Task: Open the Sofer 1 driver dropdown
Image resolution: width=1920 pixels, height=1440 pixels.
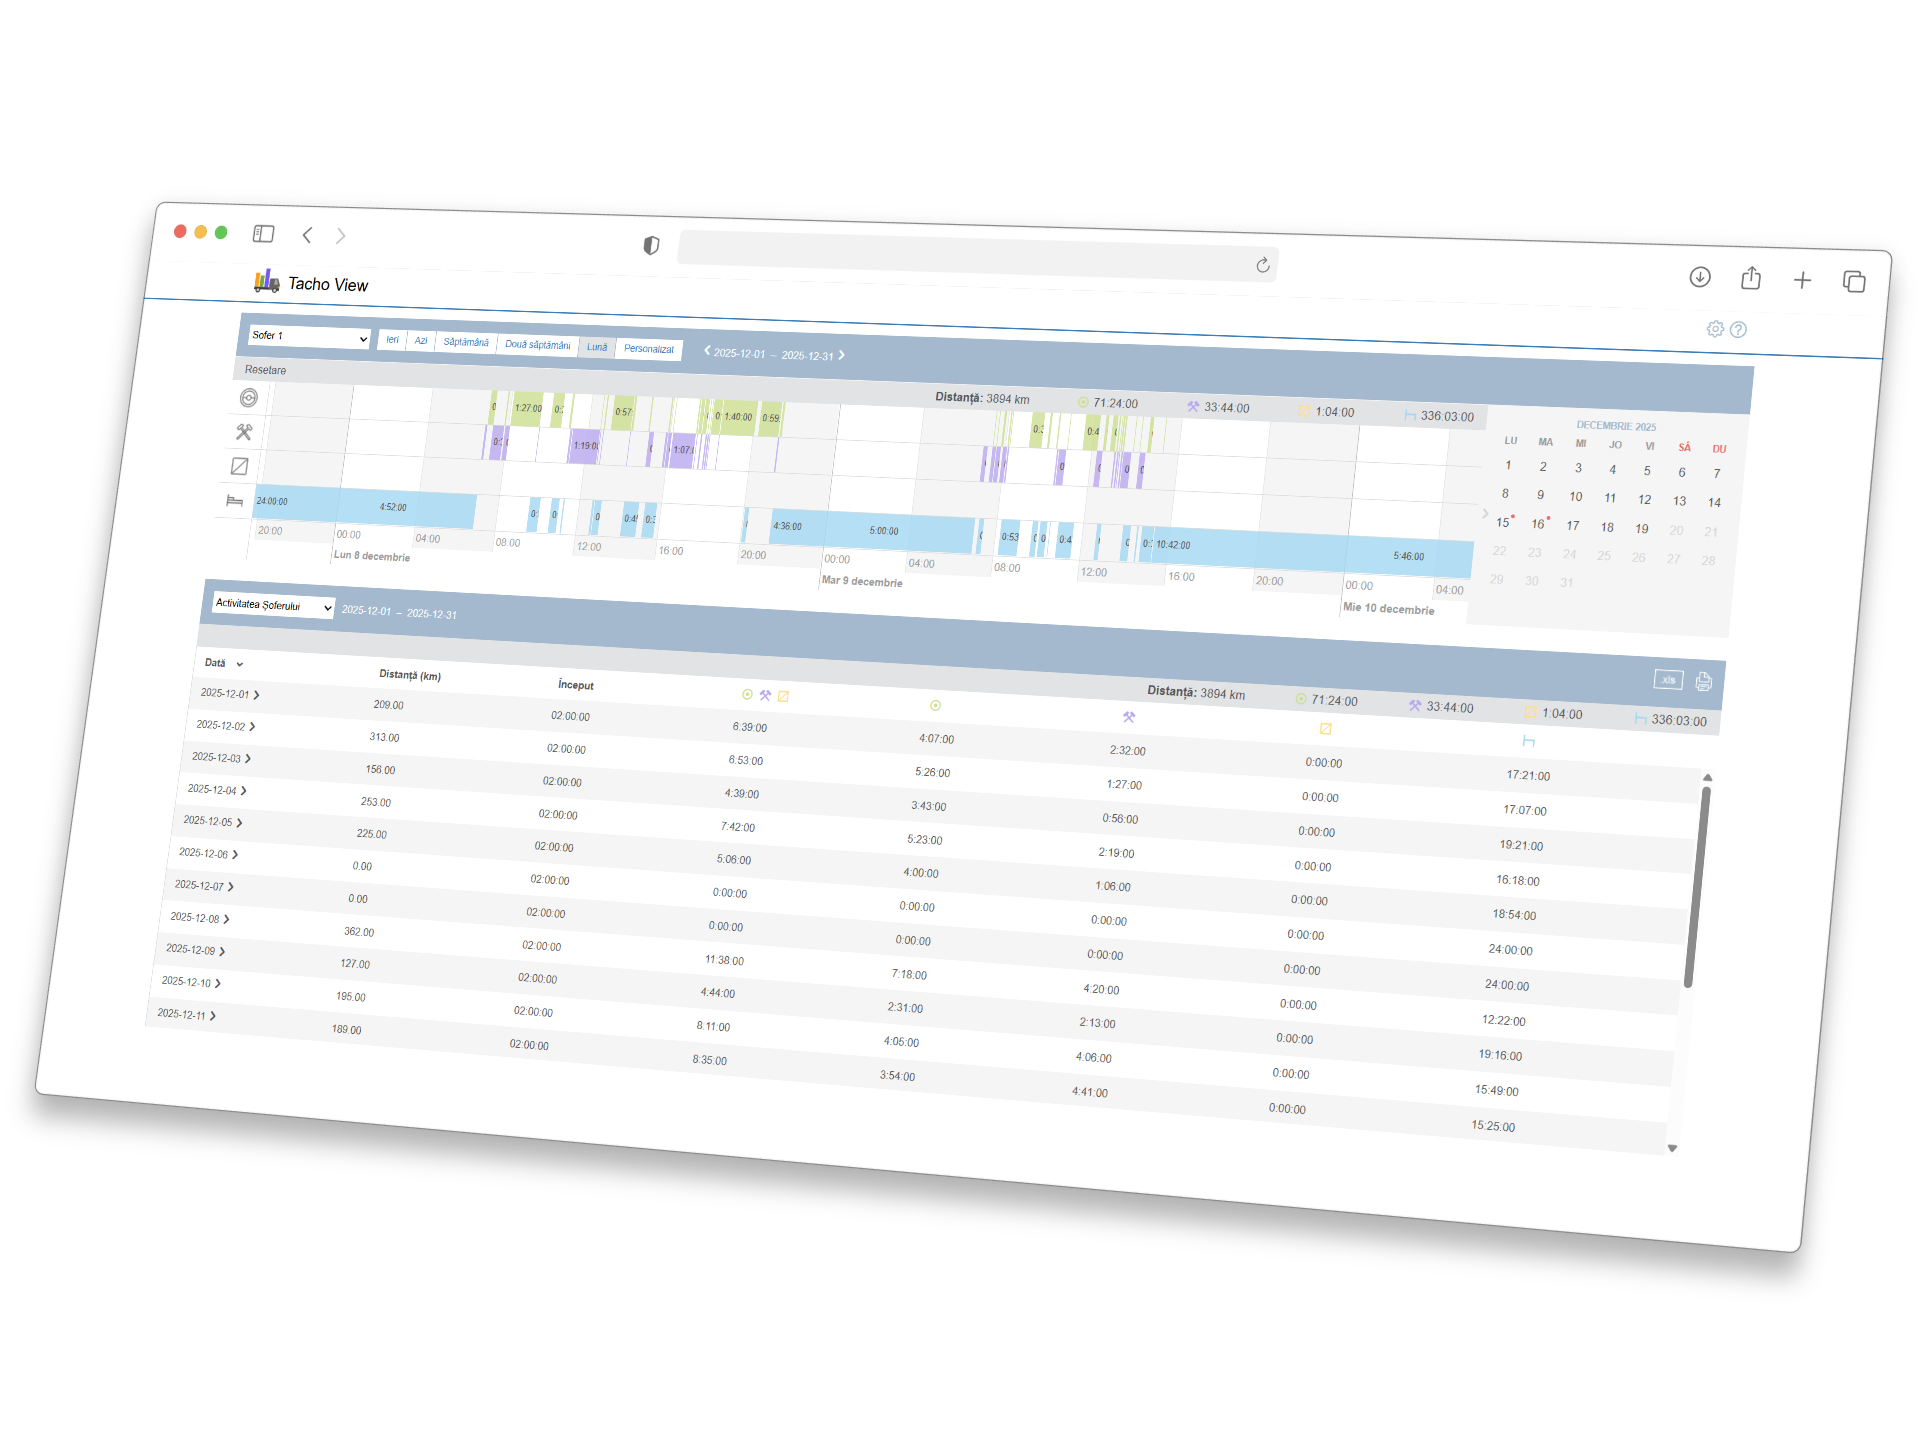Action: (309, 337)
